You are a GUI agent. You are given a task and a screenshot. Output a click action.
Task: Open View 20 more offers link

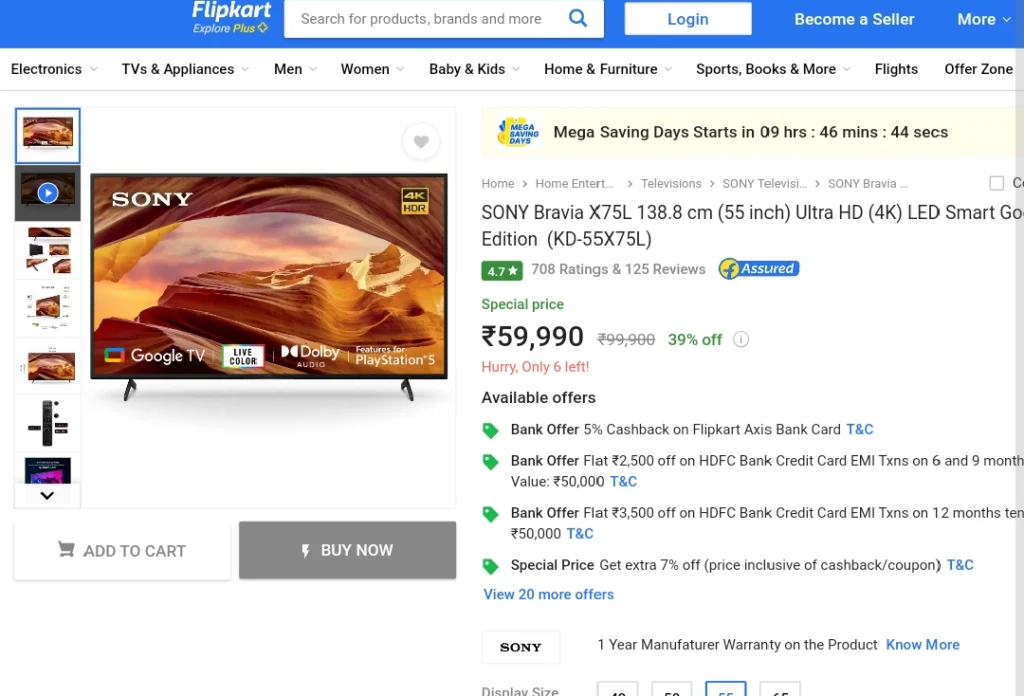(x=549, y=595)
